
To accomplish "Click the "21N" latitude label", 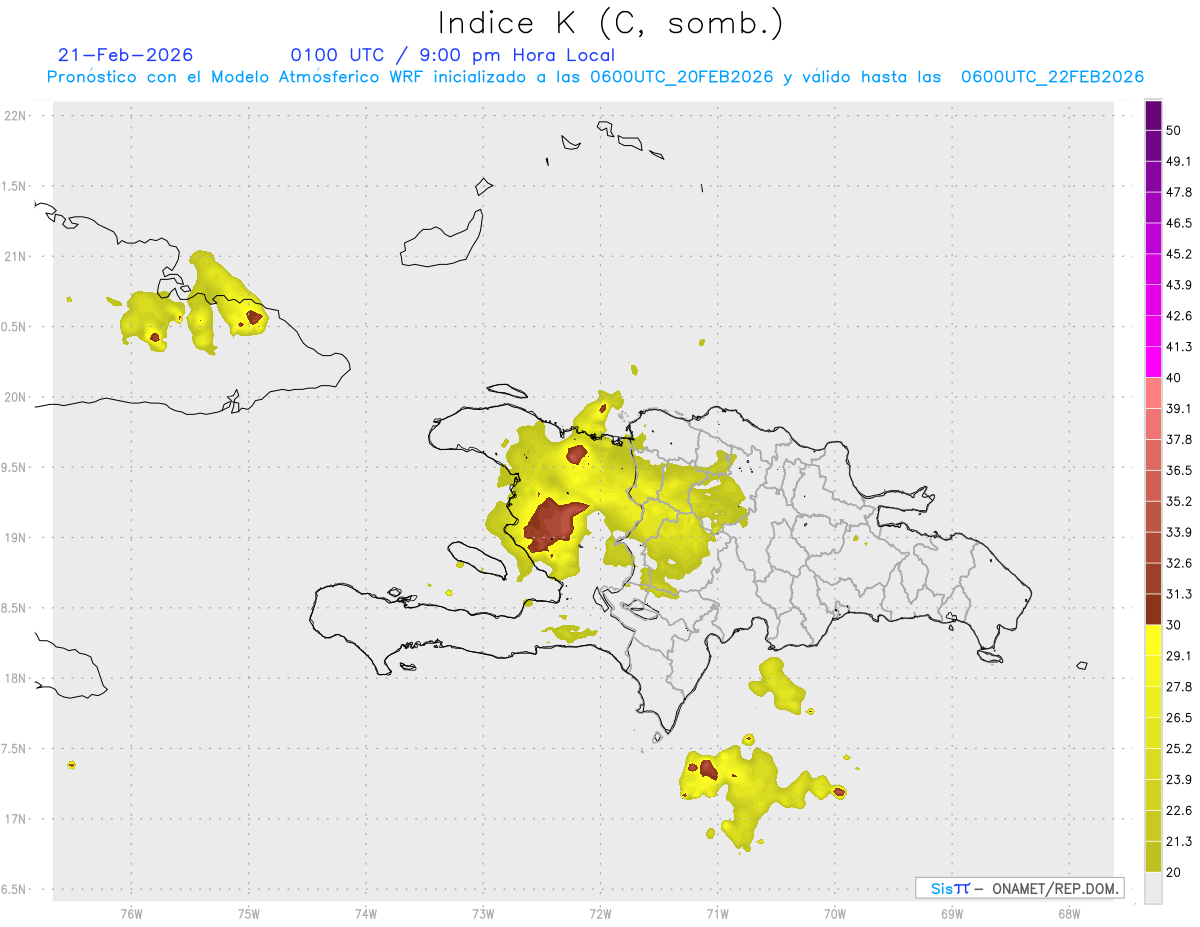I will point(16,256).
